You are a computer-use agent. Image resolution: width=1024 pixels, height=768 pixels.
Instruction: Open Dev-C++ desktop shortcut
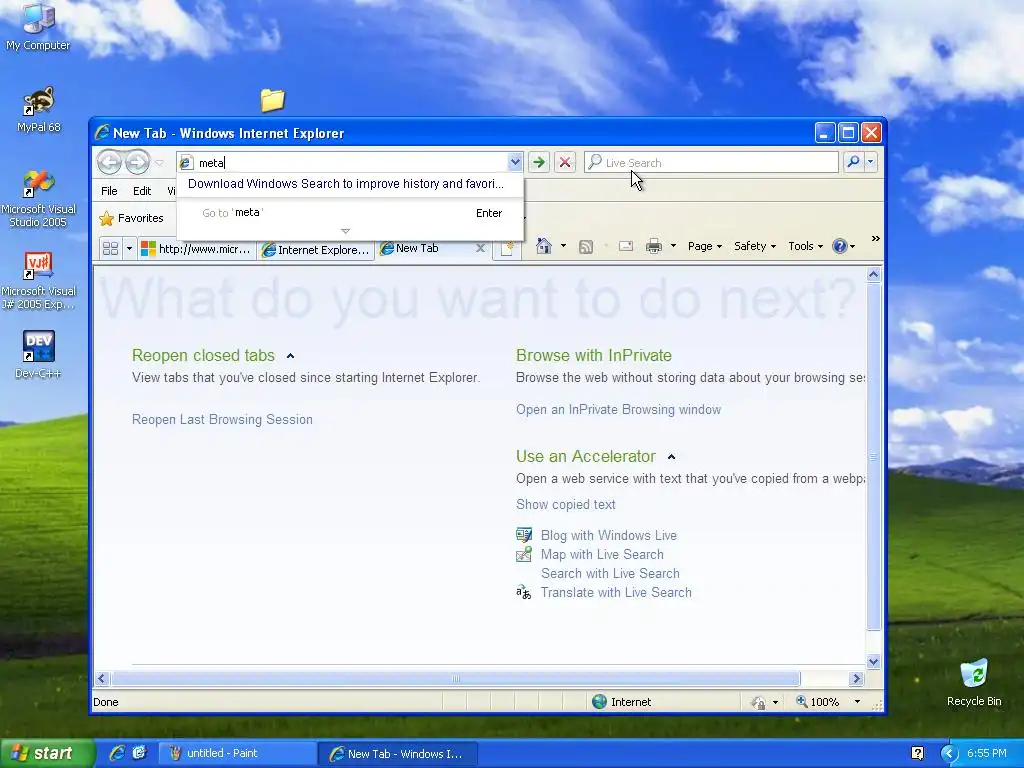38,355
